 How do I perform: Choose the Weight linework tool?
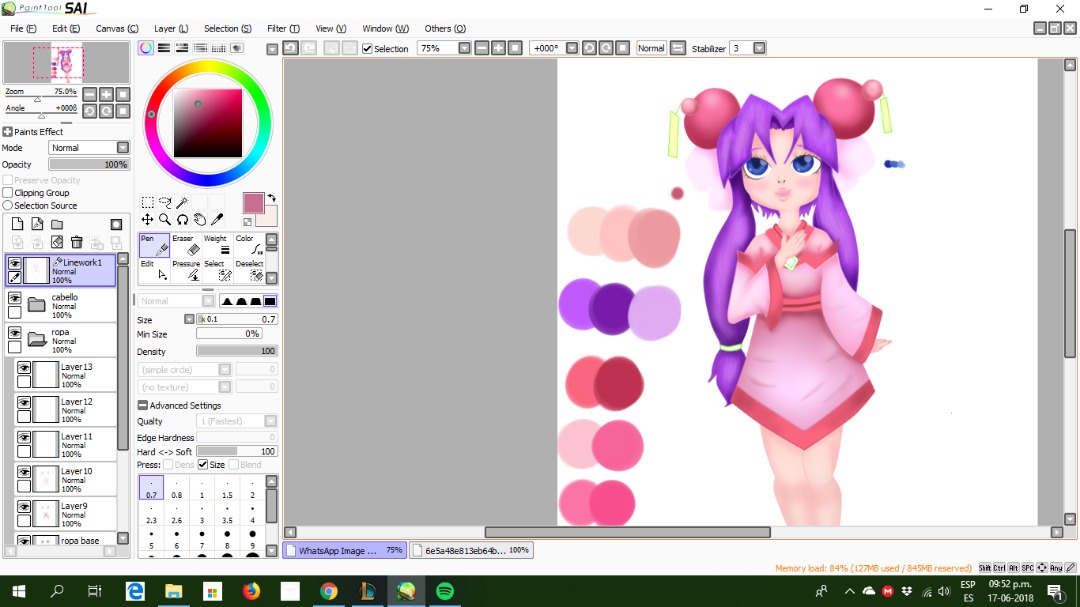(x=217, y=245)
